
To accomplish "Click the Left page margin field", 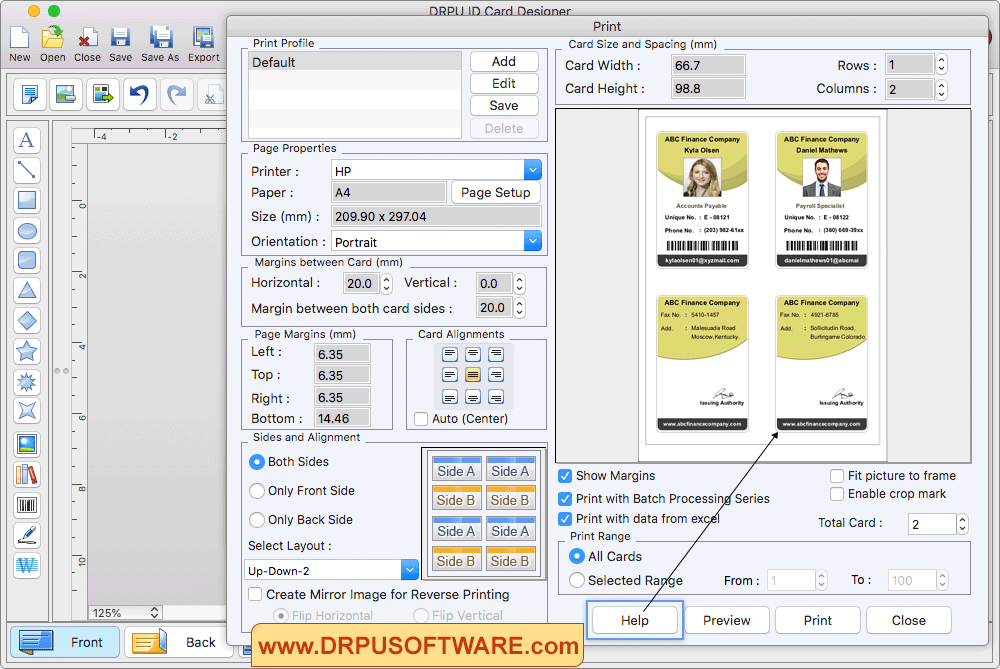I will [x=342, y=354].
